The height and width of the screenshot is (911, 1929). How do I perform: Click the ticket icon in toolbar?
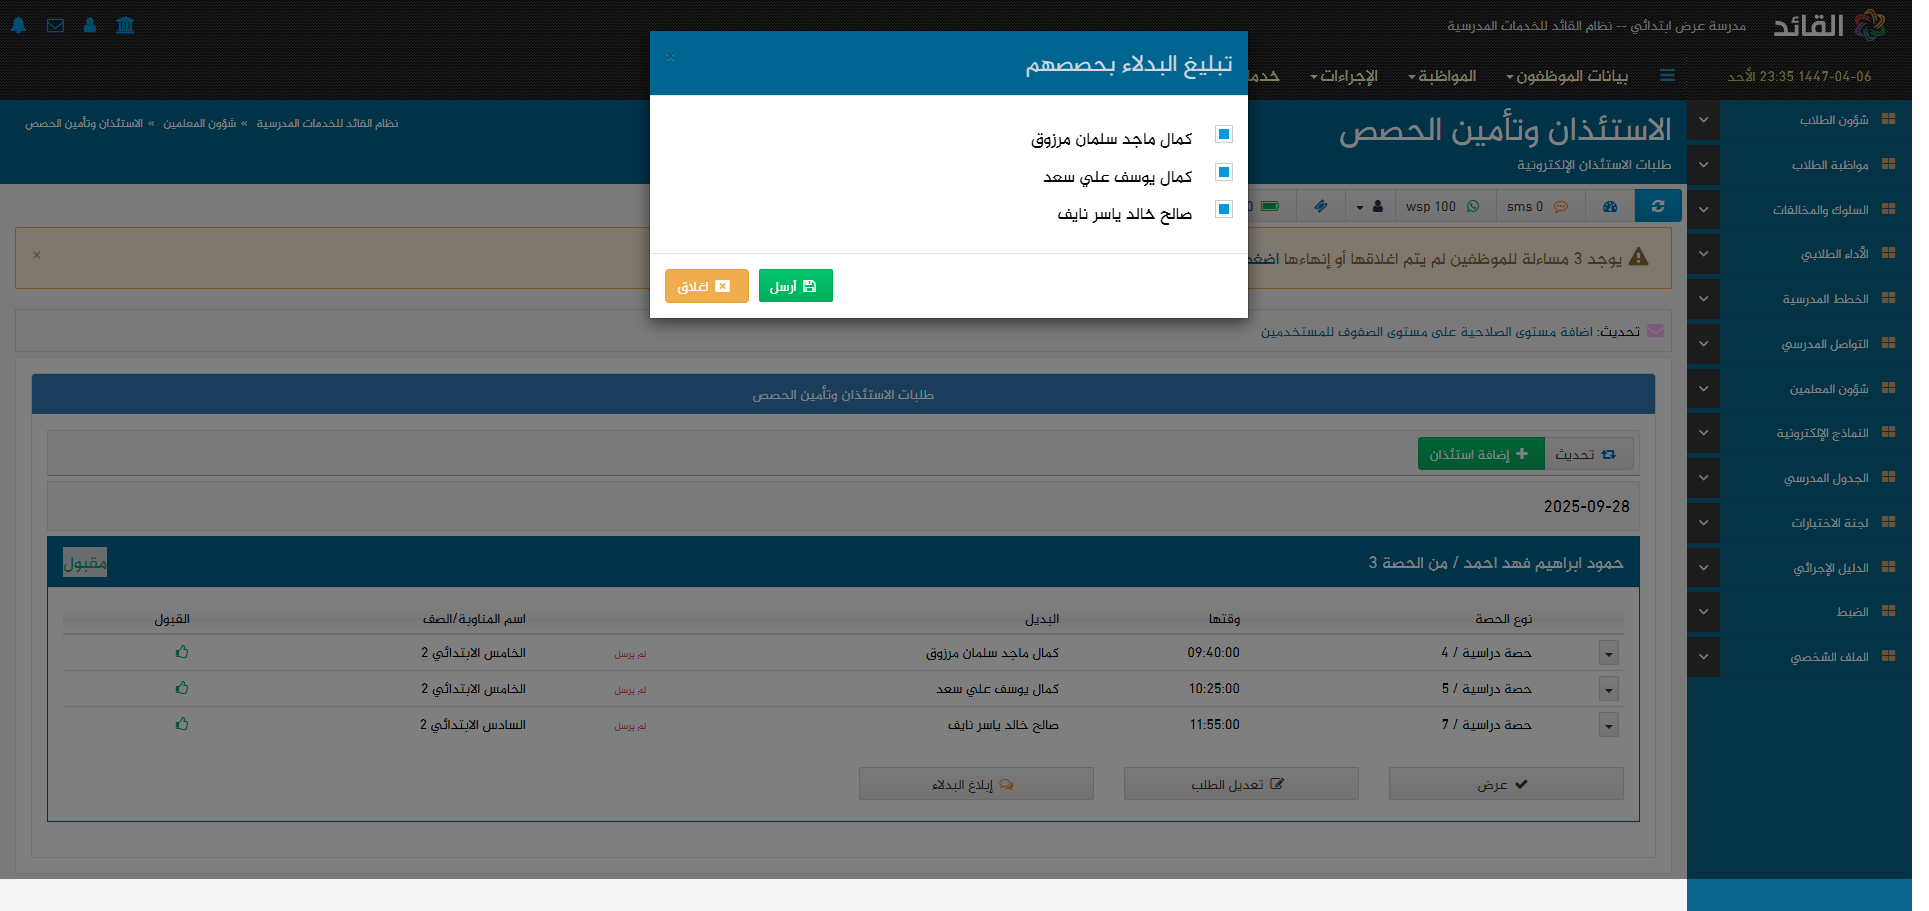(1321, 206)
